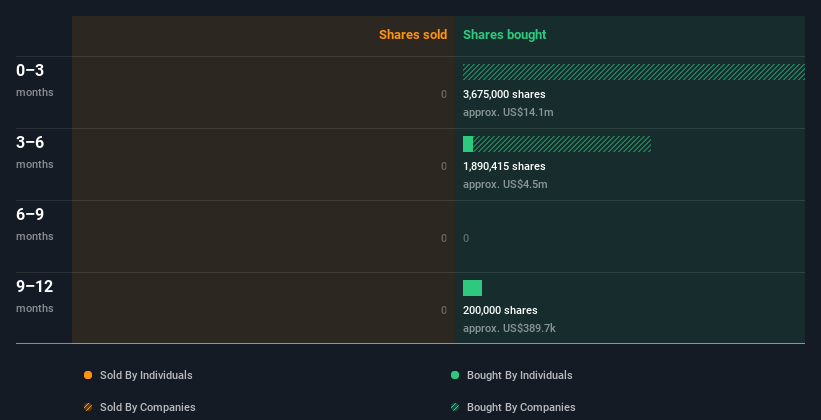Select the Bought By Individuals legend label
Image resolution: width=821 pixels, height=420 pixels.
pos(519,375)
